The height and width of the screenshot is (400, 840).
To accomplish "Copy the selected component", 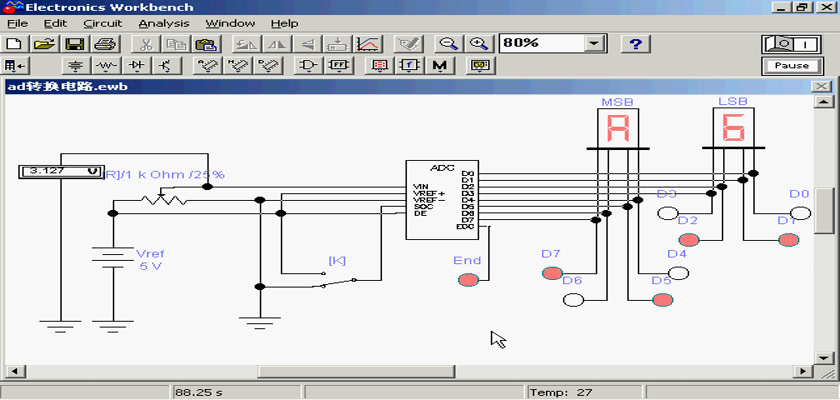I will (174, 44).
